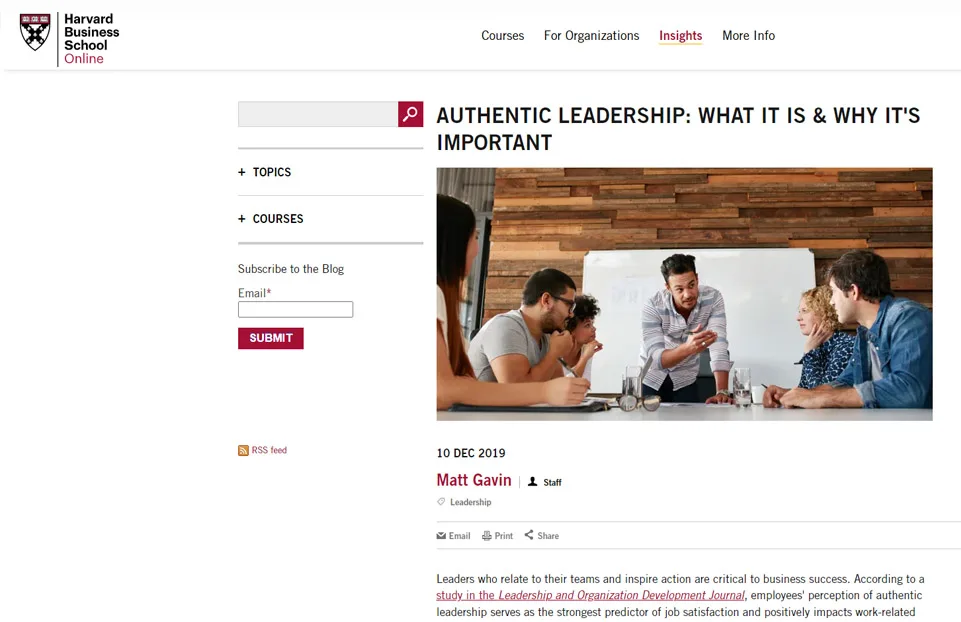Click the Staff person icon
This screenshot has height=622, width=961.
(533, 482)
